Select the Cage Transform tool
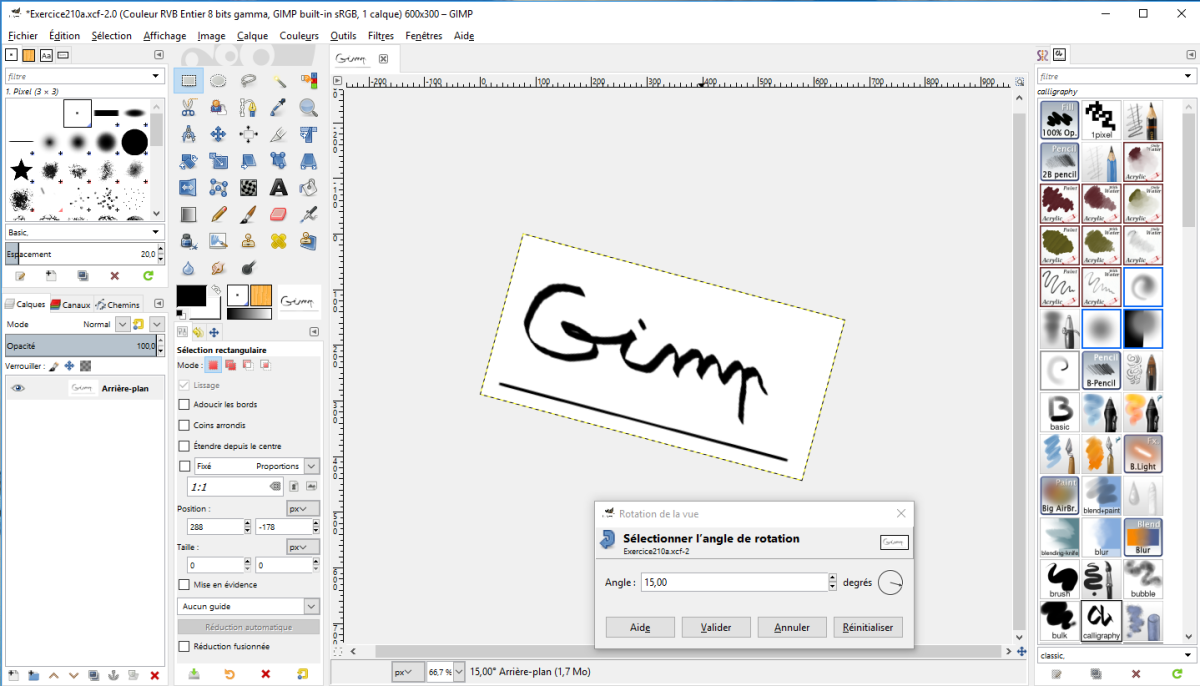The height and width of the screenshot is (686, 1200). click(x=218, y=187)
